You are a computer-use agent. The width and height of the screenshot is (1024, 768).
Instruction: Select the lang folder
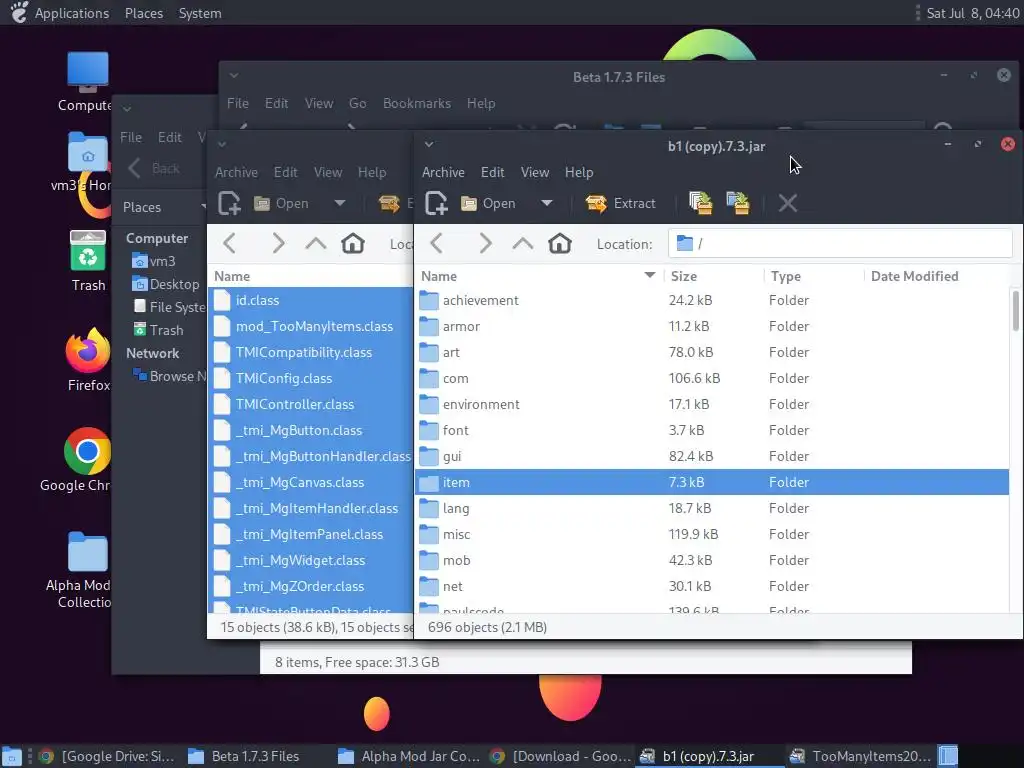click(712, 509)
